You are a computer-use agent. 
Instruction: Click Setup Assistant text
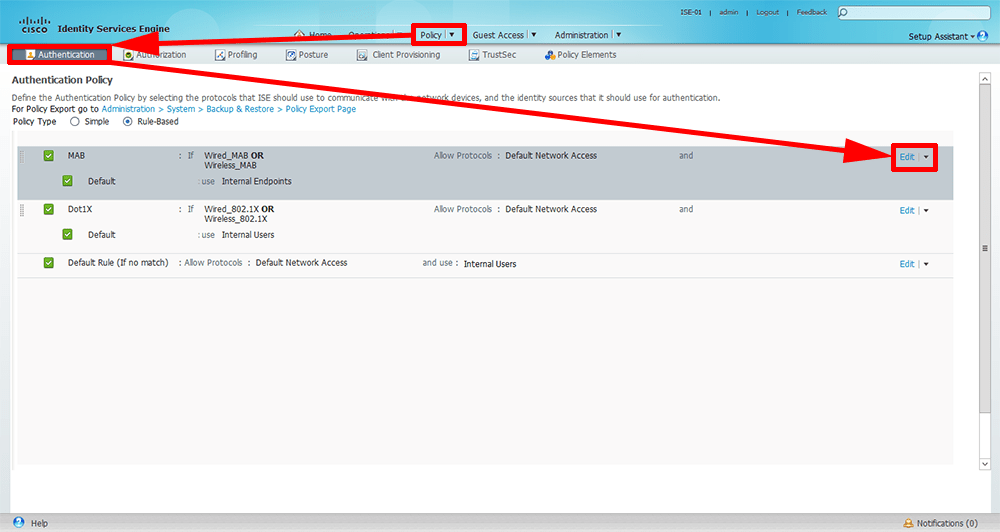(938, 37)
